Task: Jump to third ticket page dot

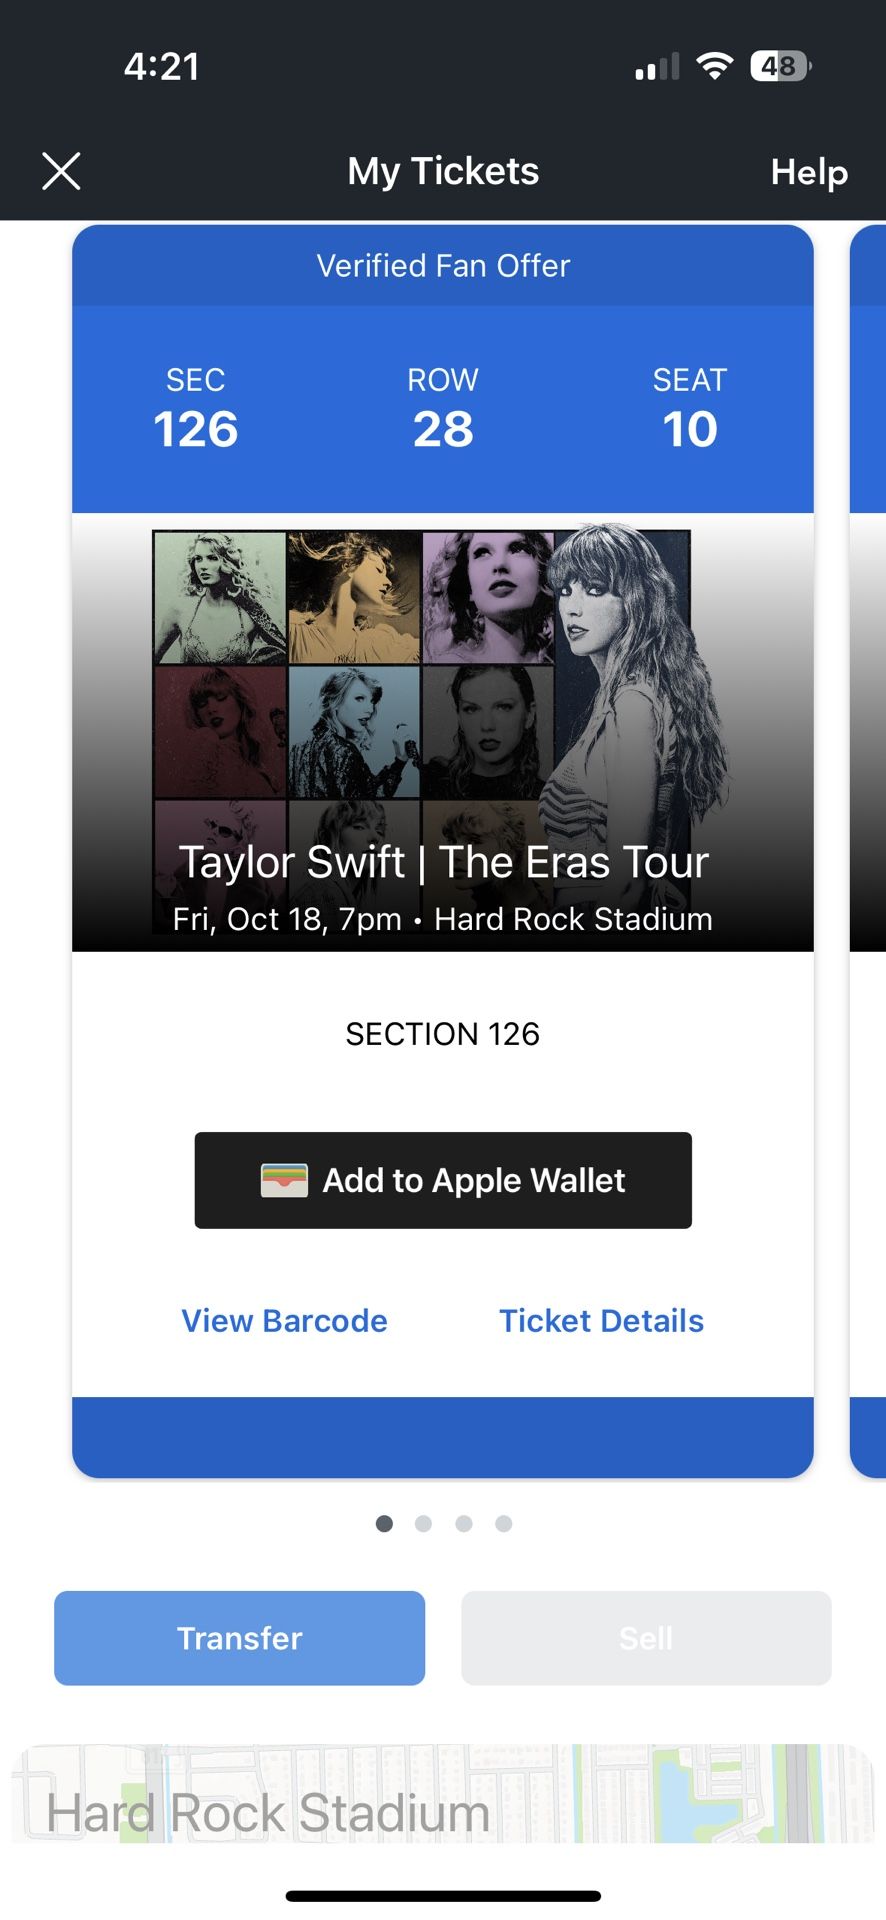Action: click(464, 1523)
